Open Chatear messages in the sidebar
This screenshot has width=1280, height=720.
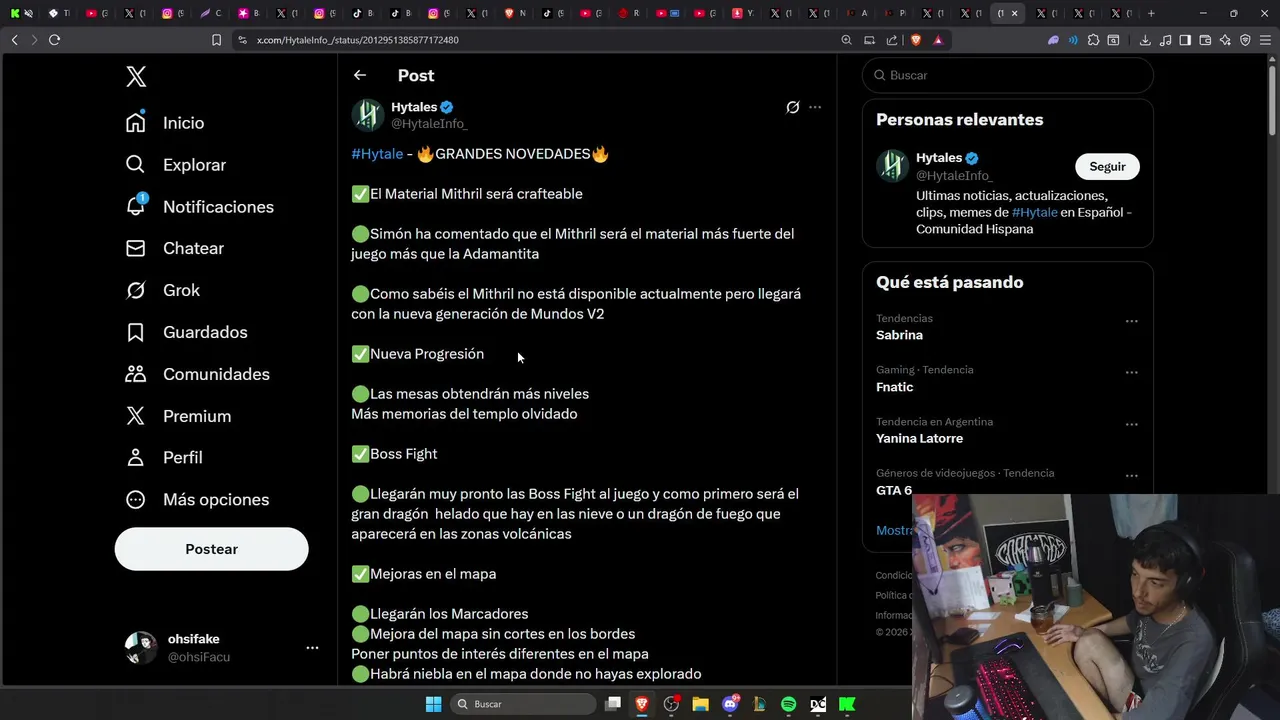click(175, 248)
